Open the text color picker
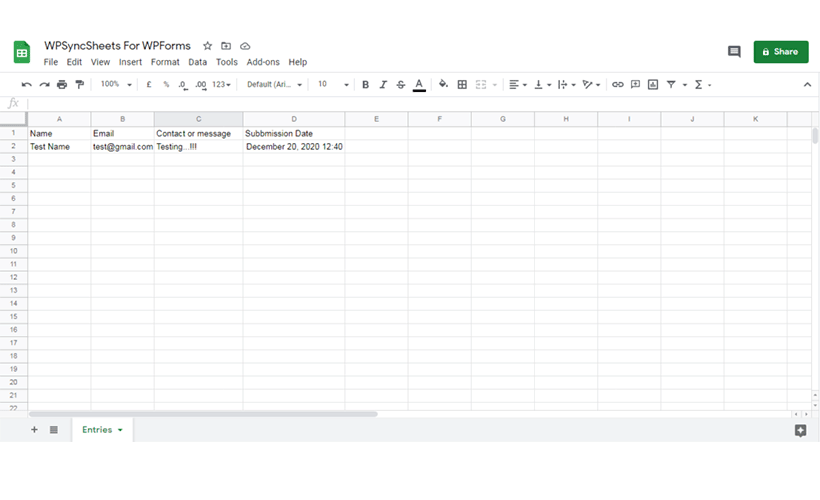Image resolution: width=820 pixels, height=500 pixels. point(419,85)
